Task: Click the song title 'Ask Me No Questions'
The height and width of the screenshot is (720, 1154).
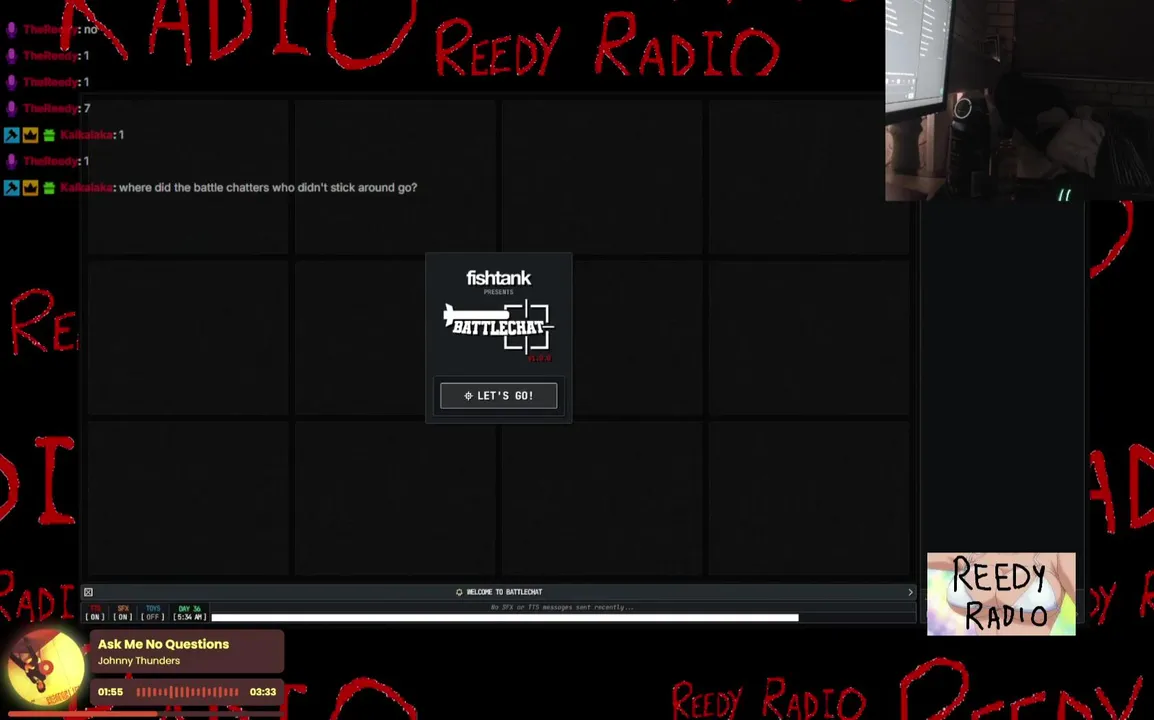Action: click(x=163, y=644)
